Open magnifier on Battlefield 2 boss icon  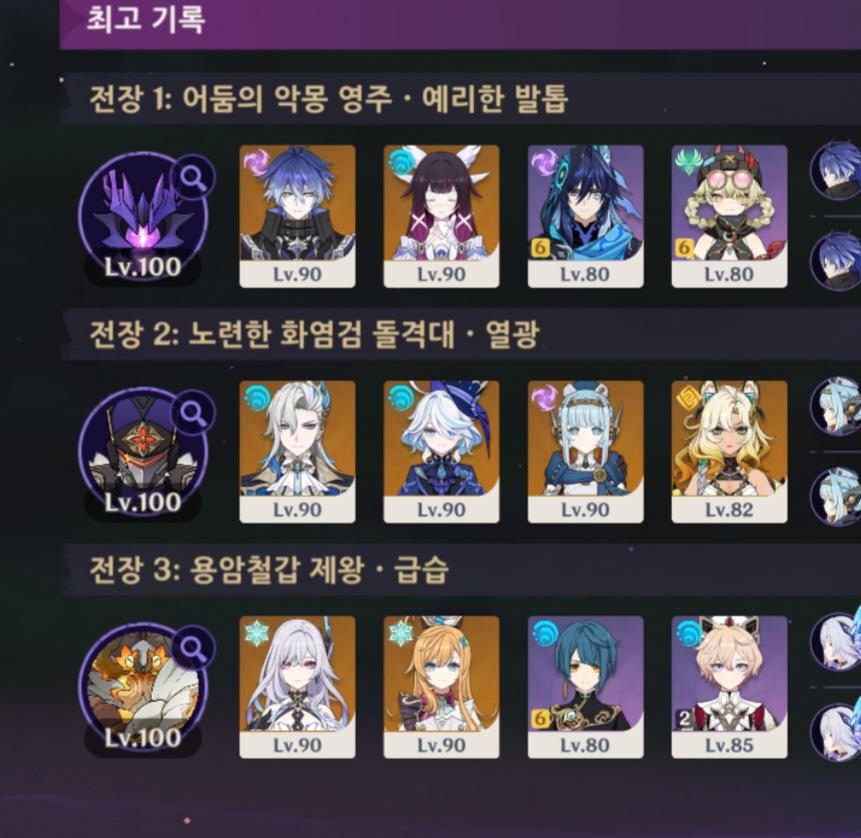click(x=193, y=412)
